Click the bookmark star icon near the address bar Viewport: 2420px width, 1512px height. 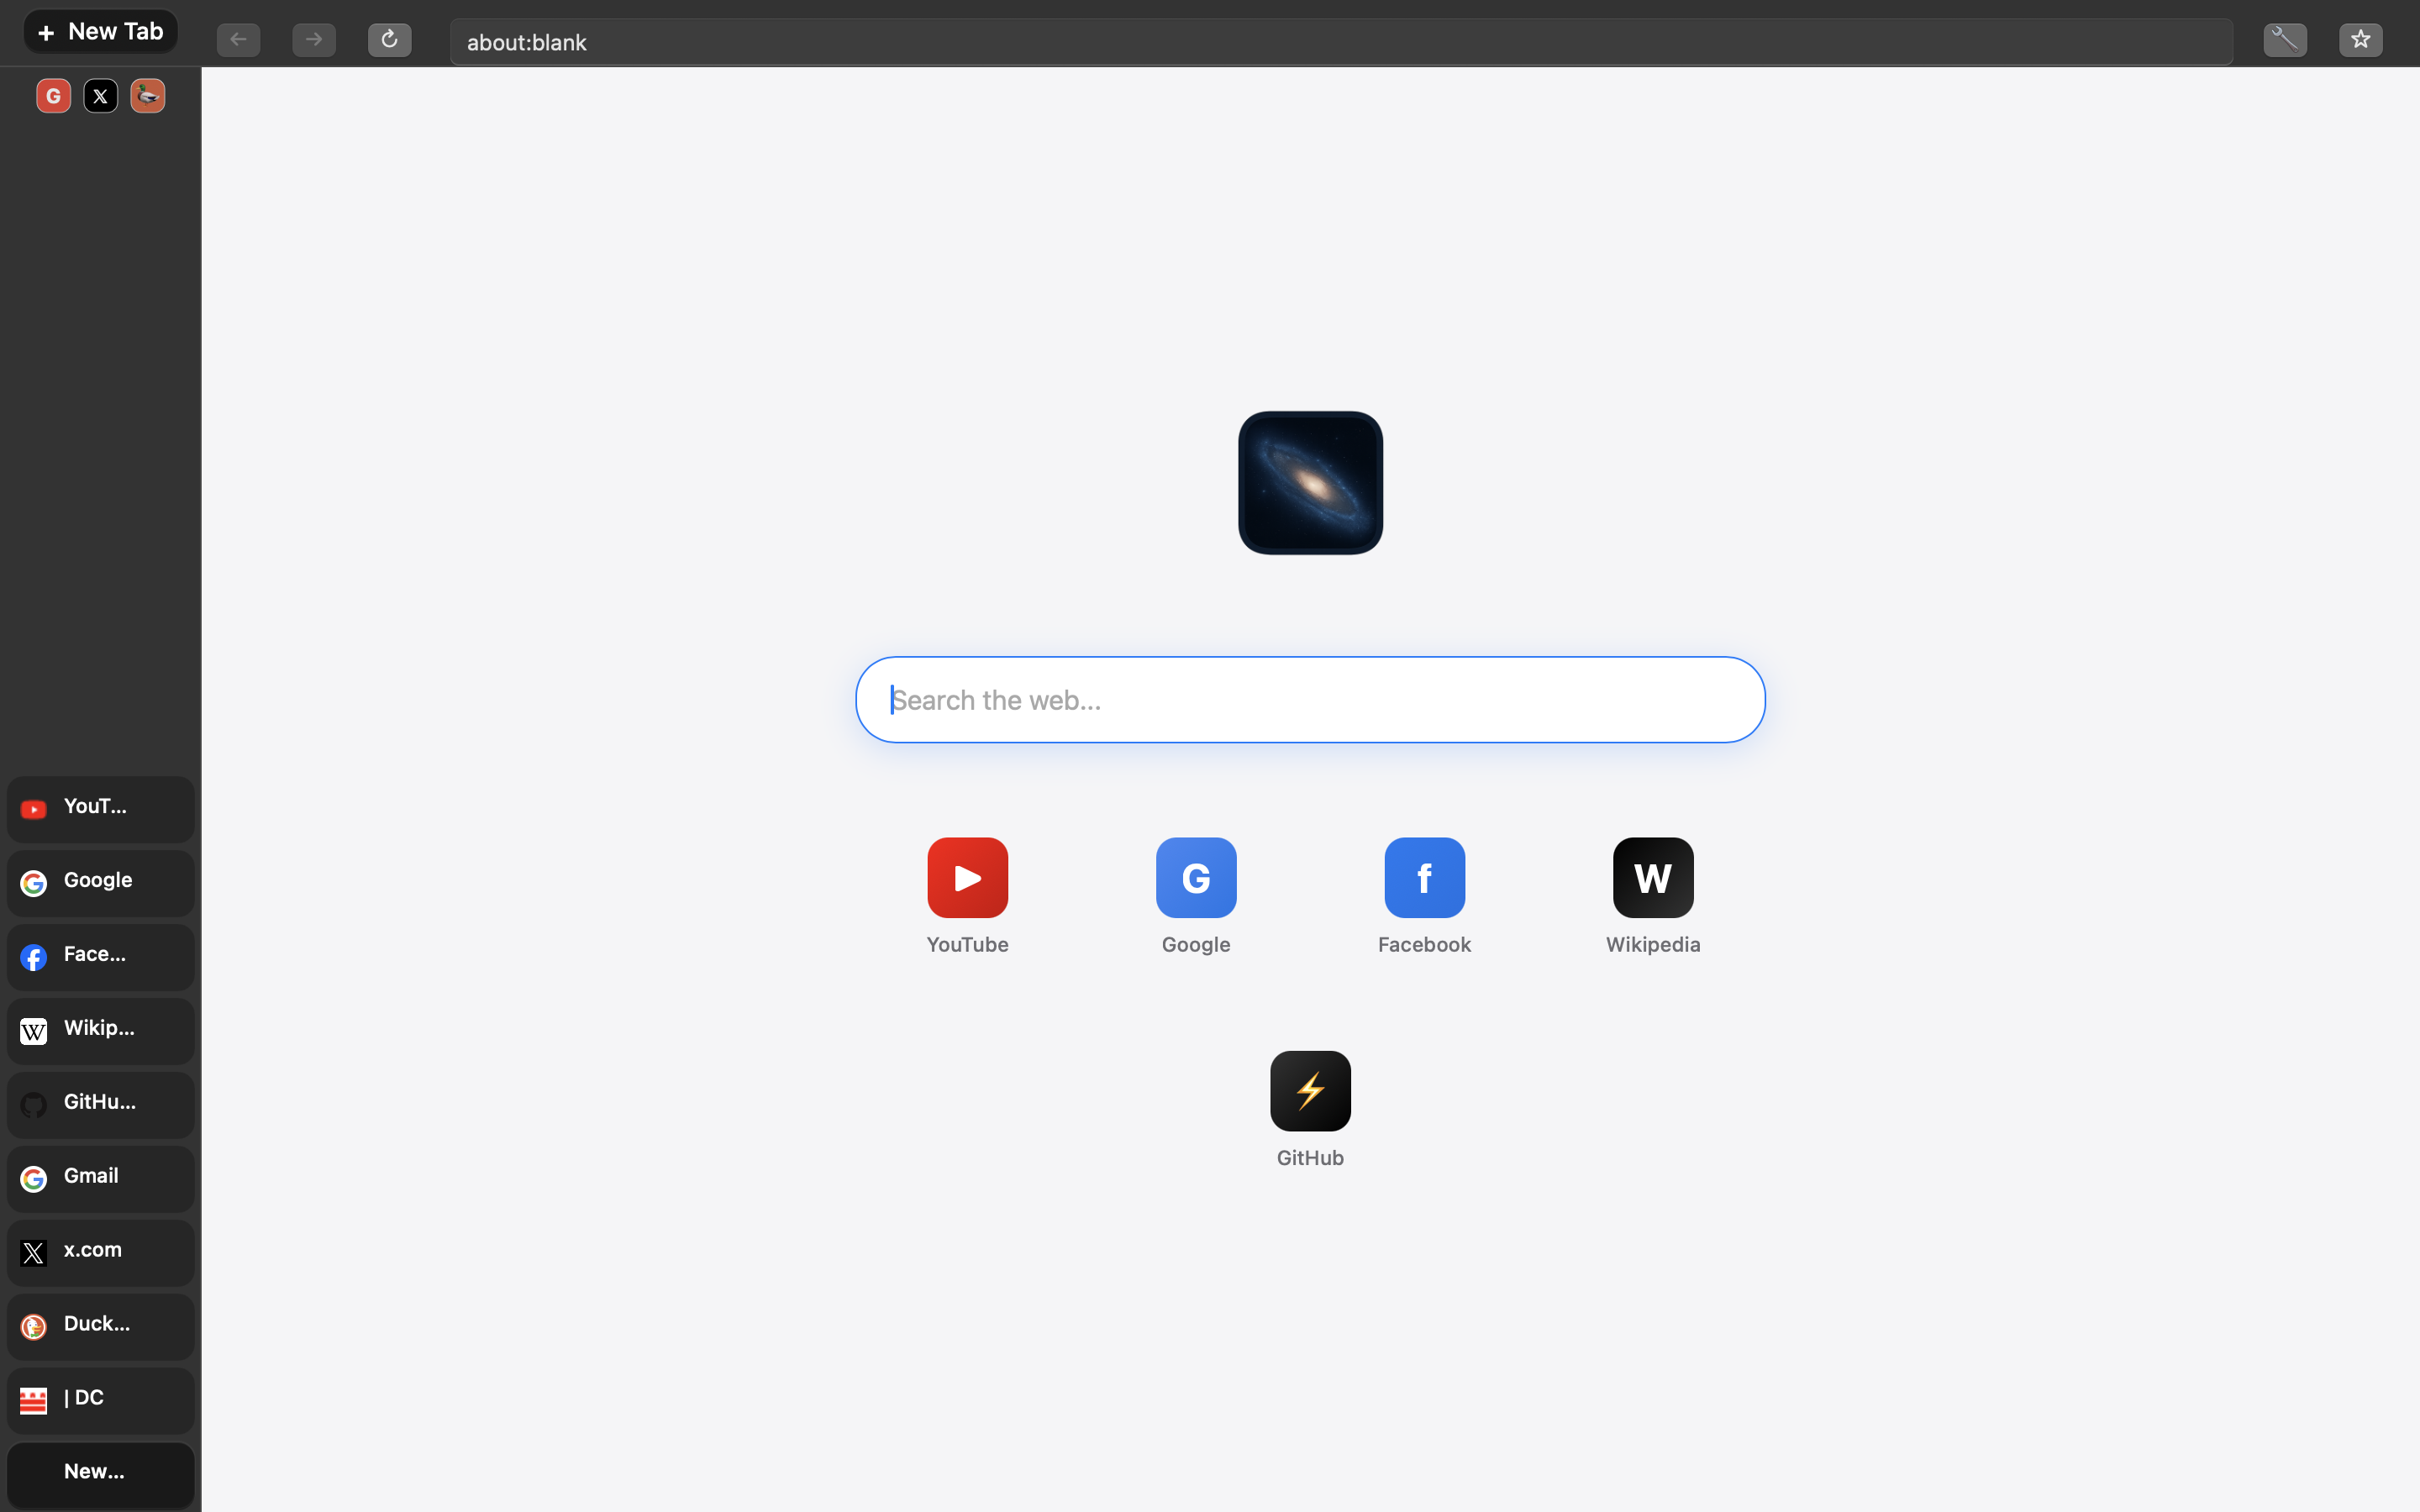click(x=2359, y=40)
